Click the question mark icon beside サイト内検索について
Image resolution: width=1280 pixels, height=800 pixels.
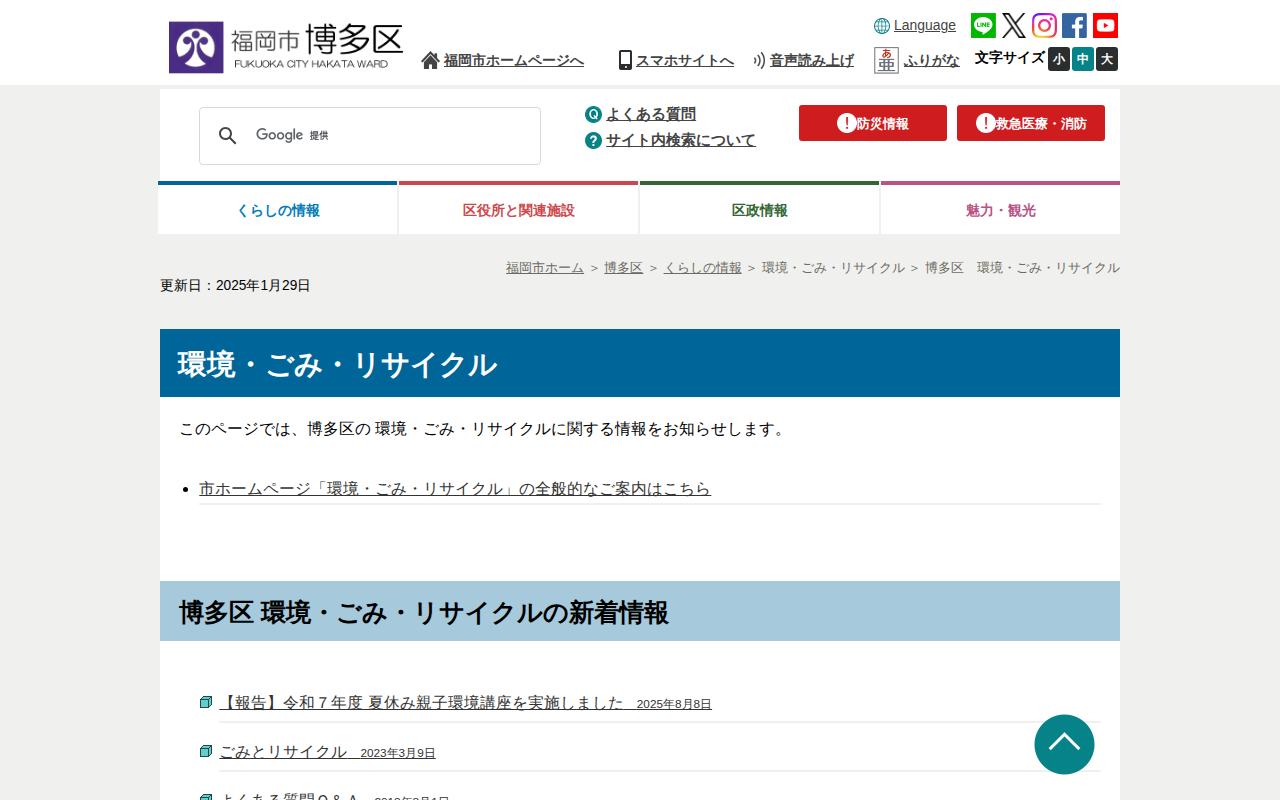593,140
